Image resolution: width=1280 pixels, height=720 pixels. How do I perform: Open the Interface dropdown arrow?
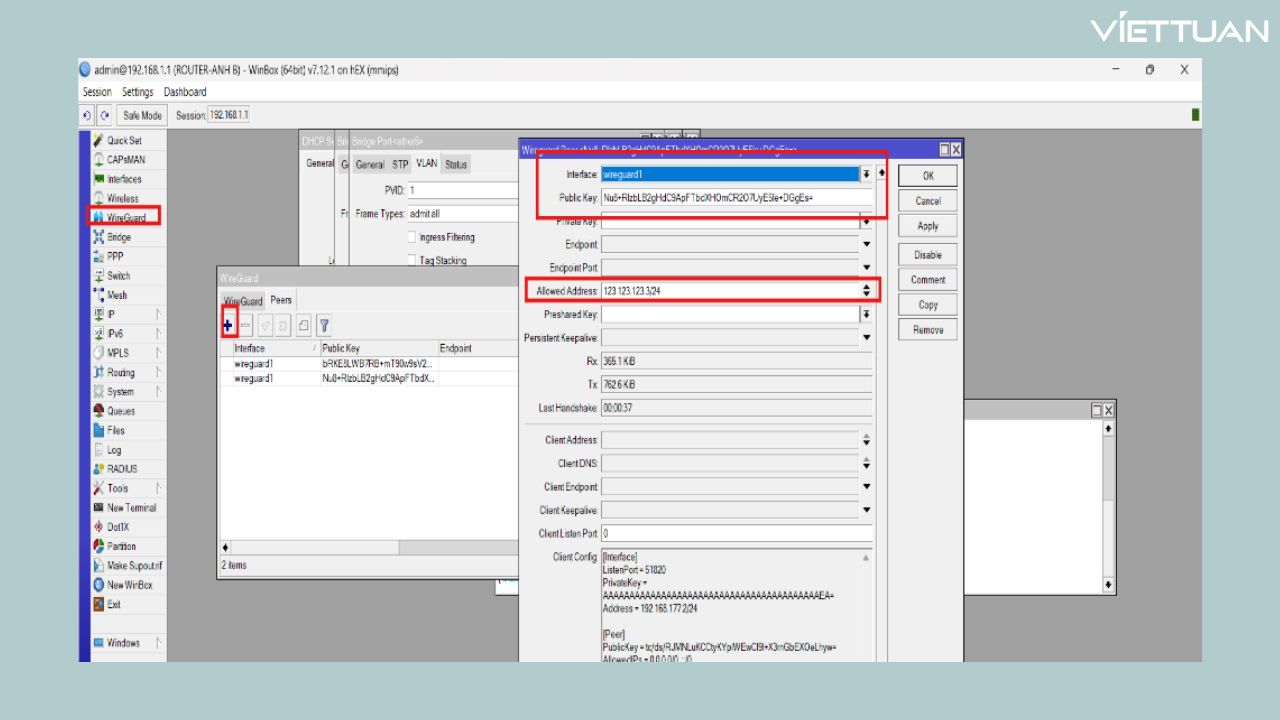[x=866, y=174]
